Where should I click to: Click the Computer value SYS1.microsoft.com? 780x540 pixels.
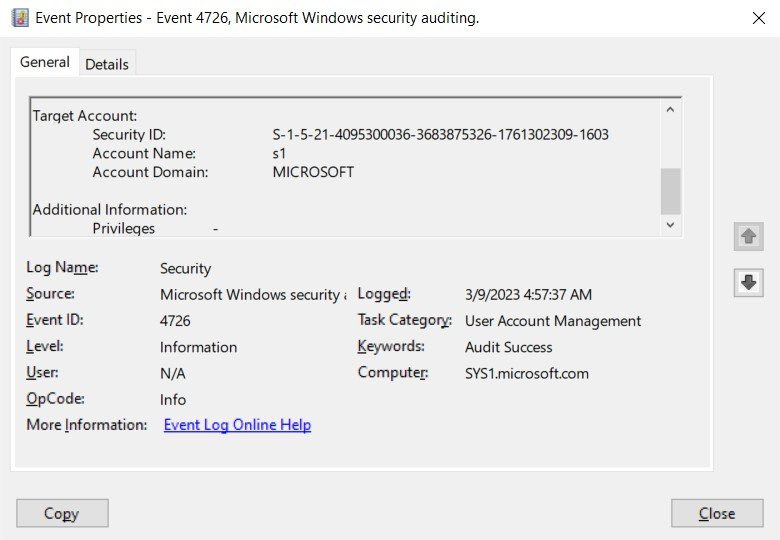click(527, 373)
